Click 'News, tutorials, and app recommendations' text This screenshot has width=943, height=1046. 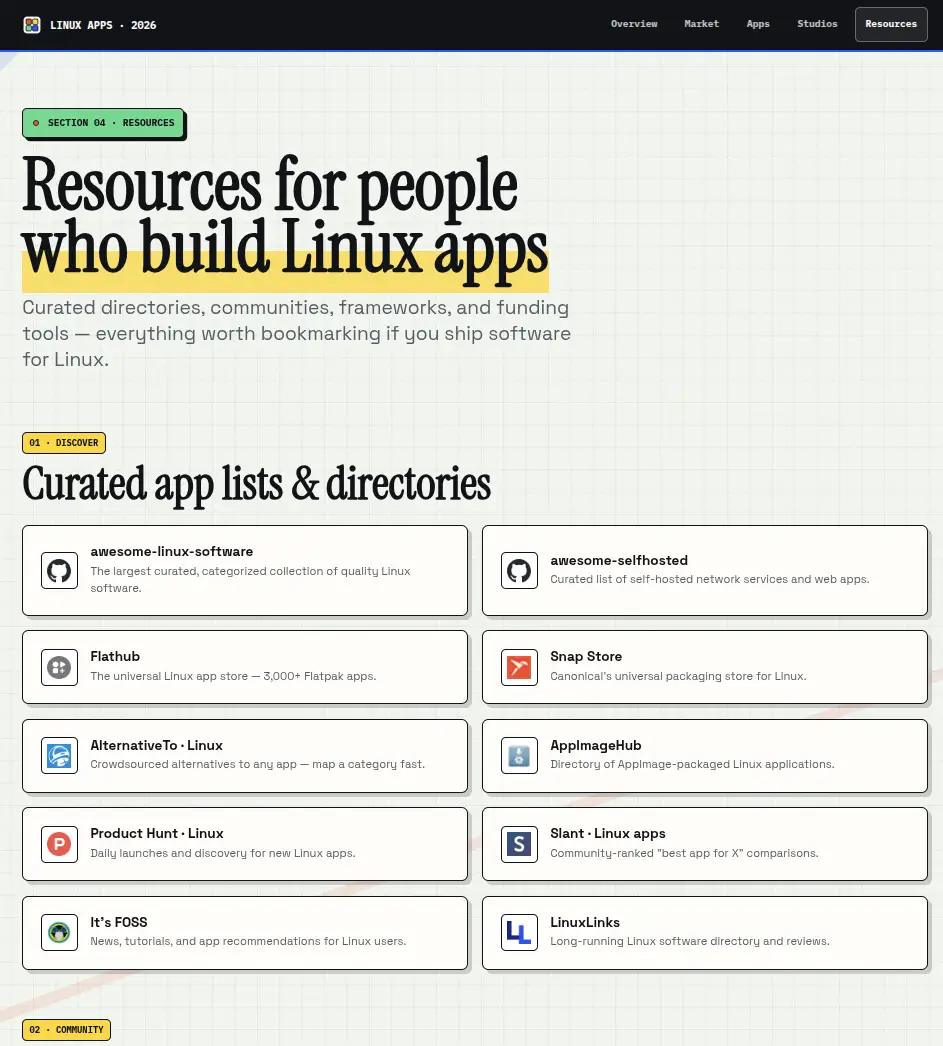(248, 941)
